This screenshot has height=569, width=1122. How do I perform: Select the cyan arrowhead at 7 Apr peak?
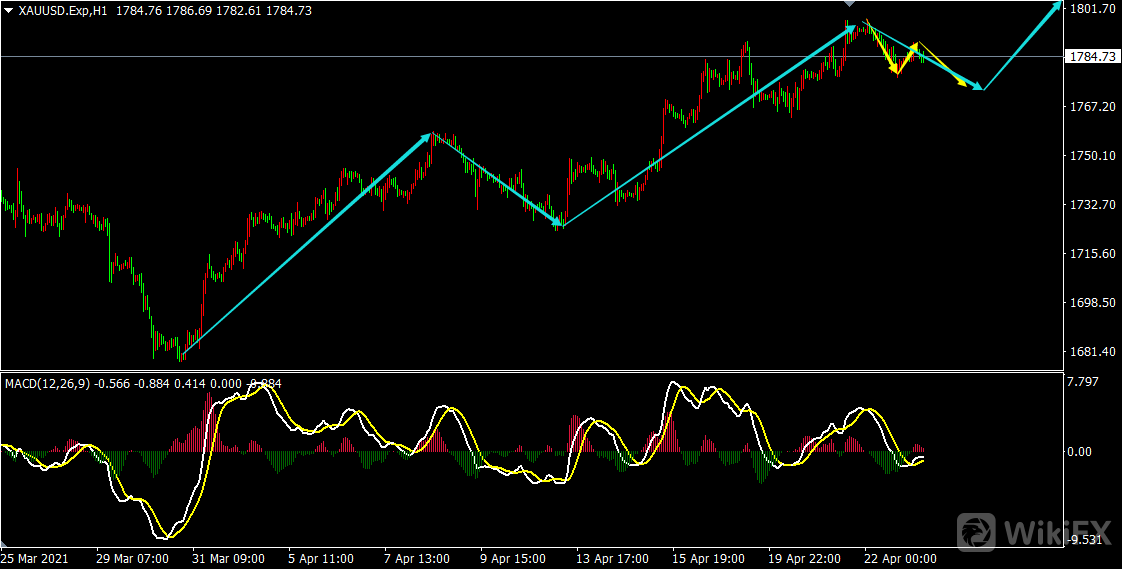click(x=427, y=136)
